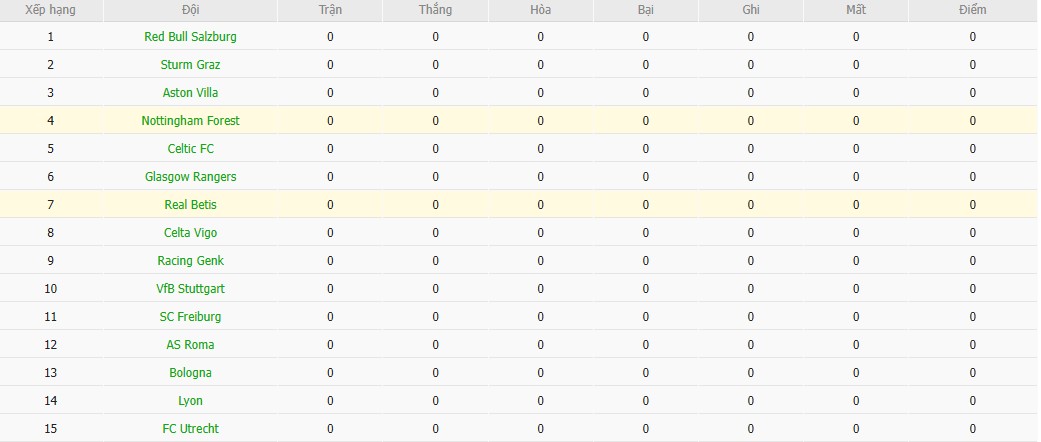The height and width of the screenshot is (442, 1041).
Task: Click the Bologna team name
Action: [x=190, y=373]
